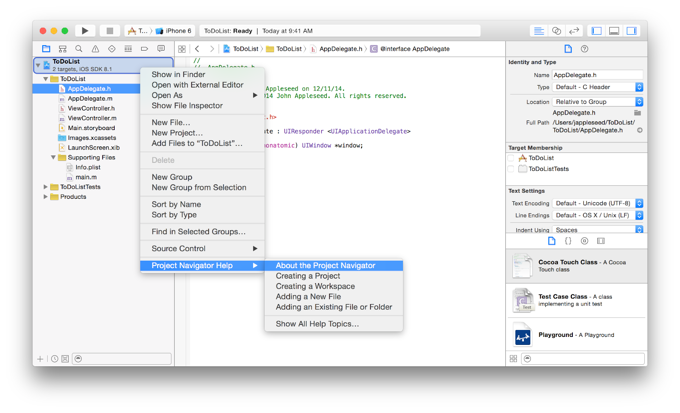
Task: Go back in editor history
Action: click(x=197, y=49)
